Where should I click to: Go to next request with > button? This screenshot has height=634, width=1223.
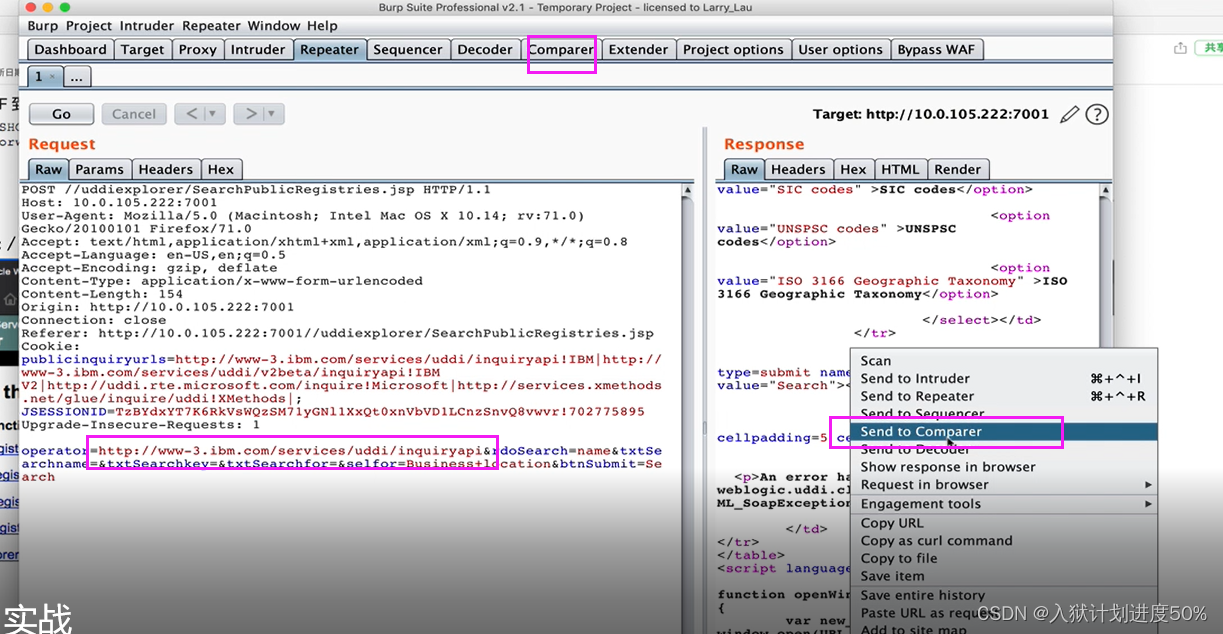point(249,114)
